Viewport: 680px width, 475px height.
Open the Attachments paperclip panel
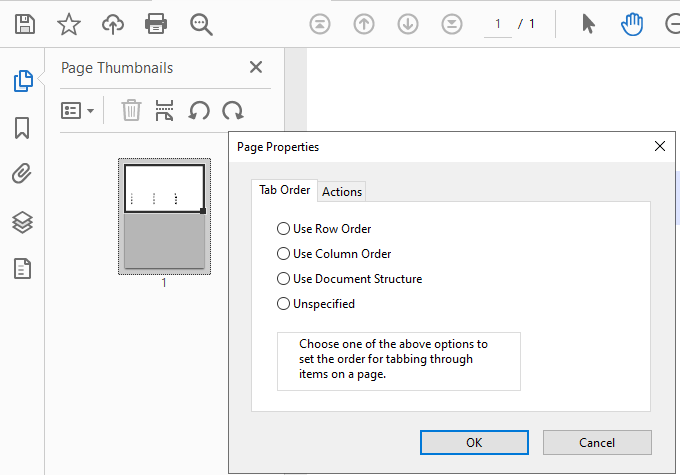(x=22, y=174)
